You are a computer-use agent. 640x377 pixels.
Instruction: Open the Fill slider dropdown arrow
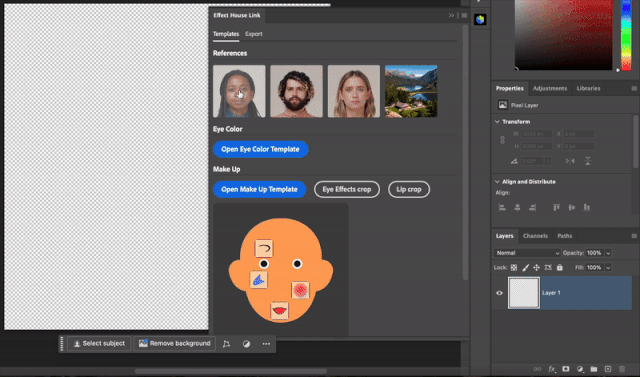coord(608,268)
